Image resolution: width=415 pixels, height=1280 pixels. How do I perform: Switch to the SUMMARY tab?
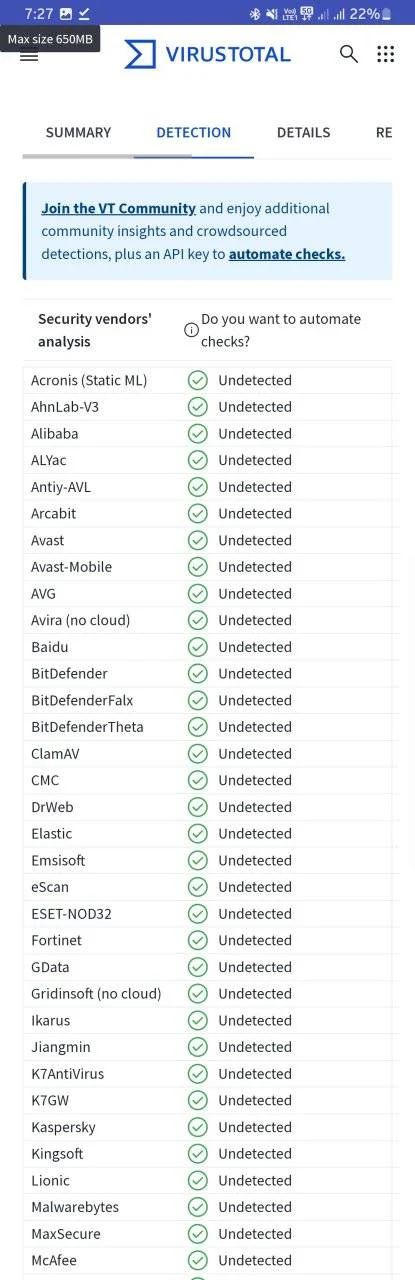tap(78, 132)
